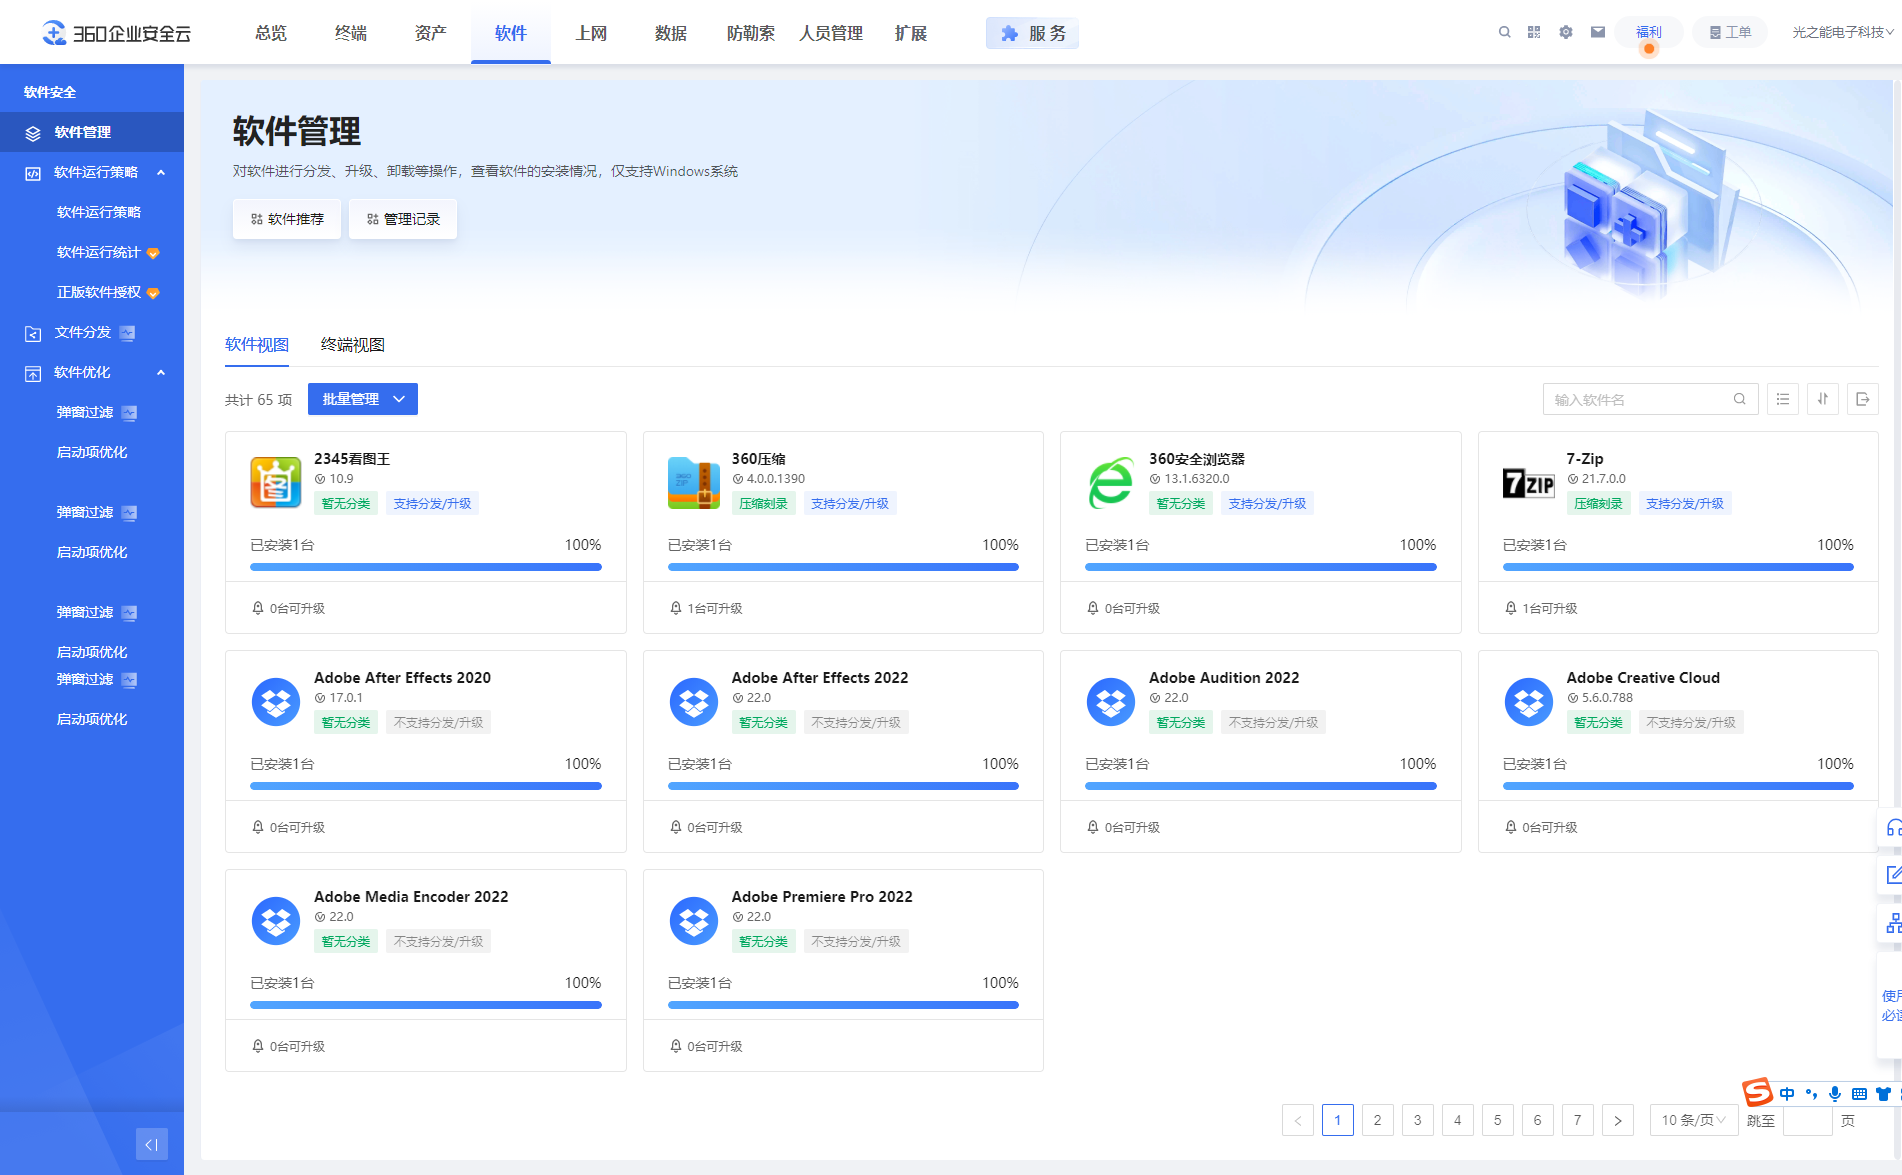Click the 压缩刻录 tag on 7-Zip

1598,504
